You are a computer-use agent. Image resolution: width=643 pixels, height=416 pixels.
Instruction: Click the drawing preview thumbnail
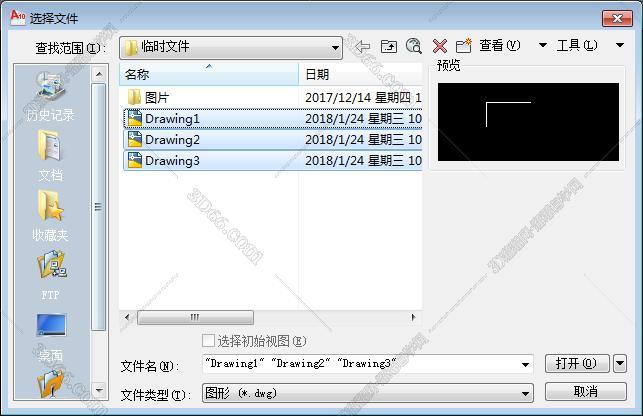click(x=528, y=122)
